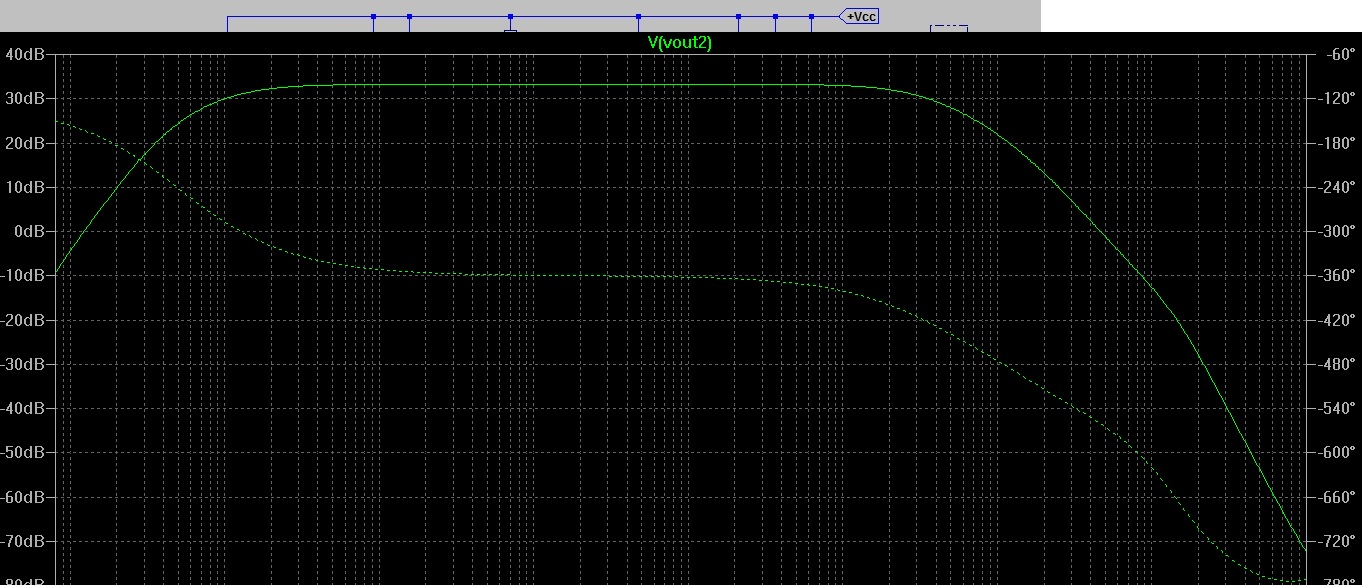Click the -30dB magnitude axis label
1362x585 pixels.
tap(23, 364)
